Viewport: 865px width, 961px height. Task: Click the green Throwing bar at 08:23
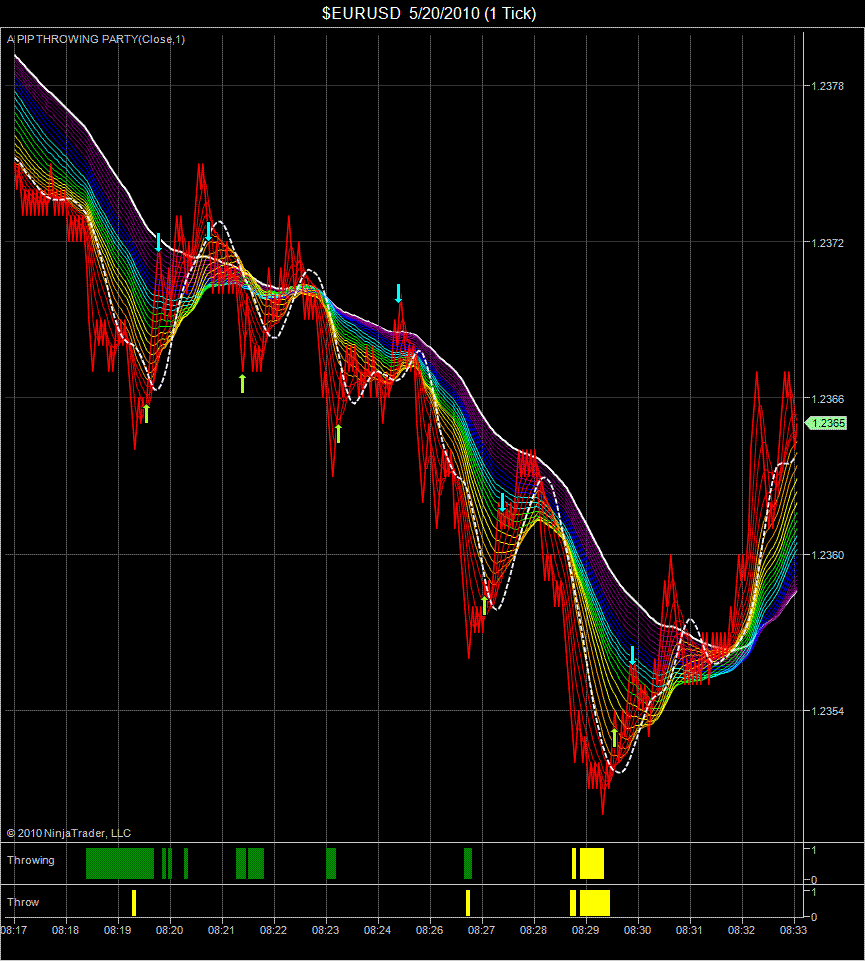(331, 864)
